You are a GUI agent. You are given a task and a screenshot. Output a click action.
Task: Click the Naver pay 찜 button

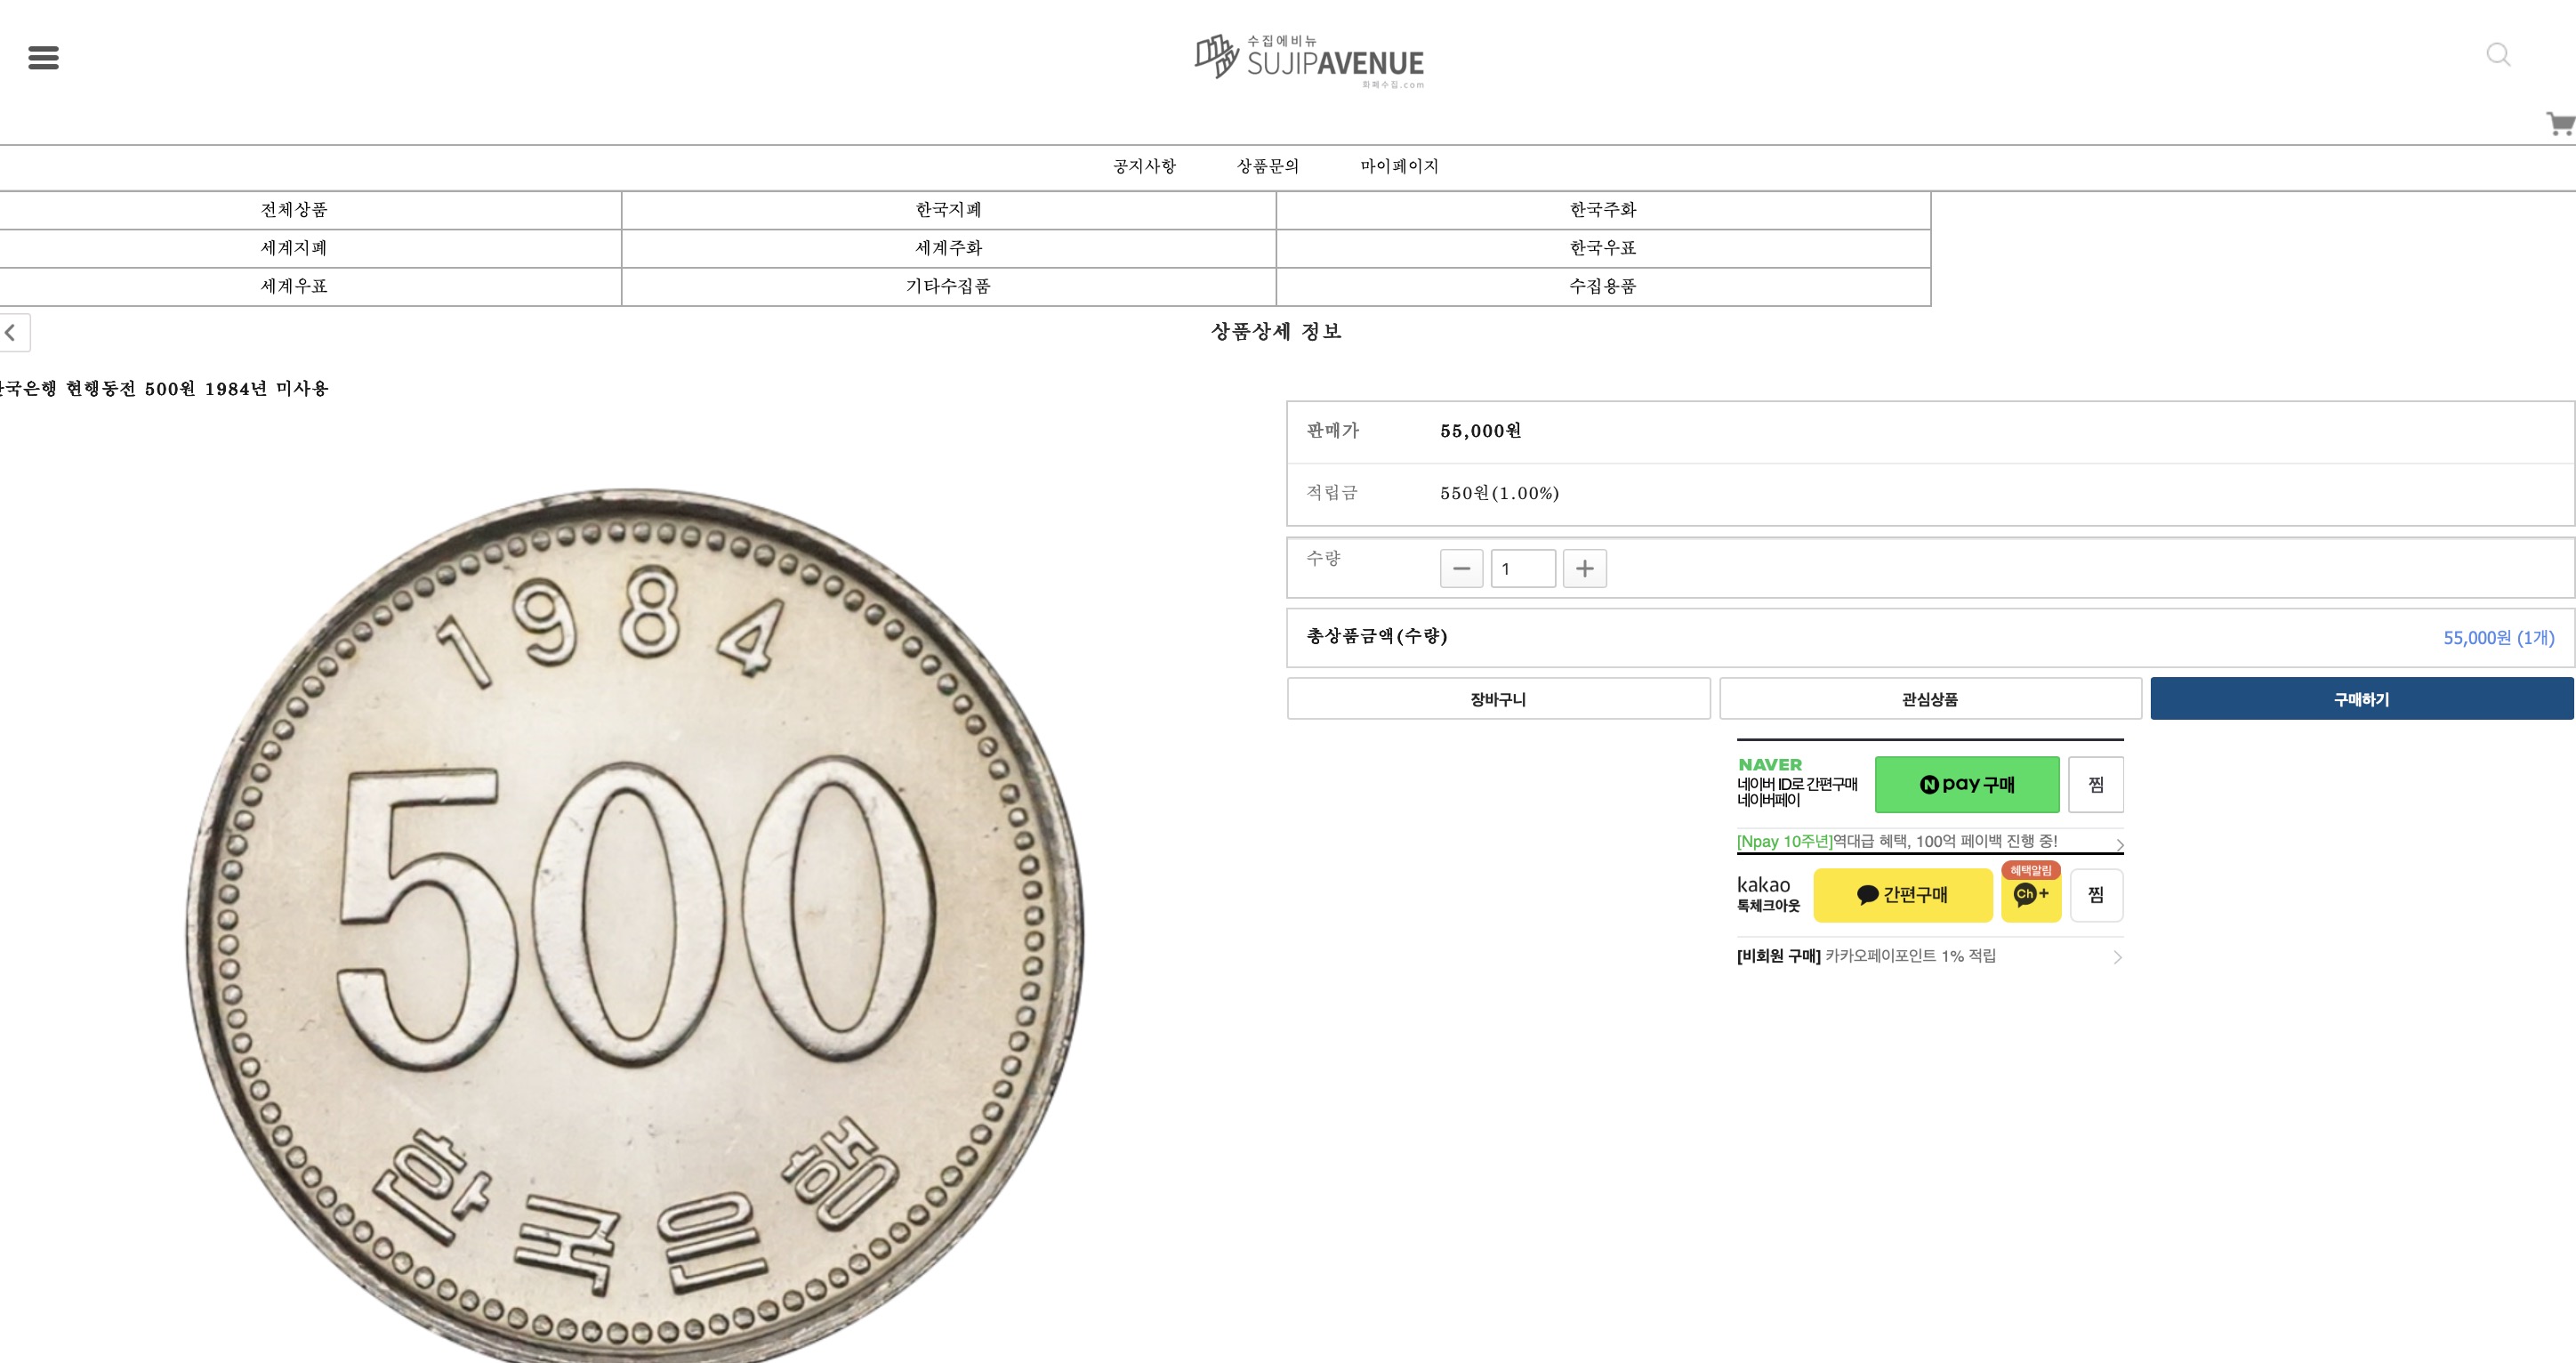2096,785
